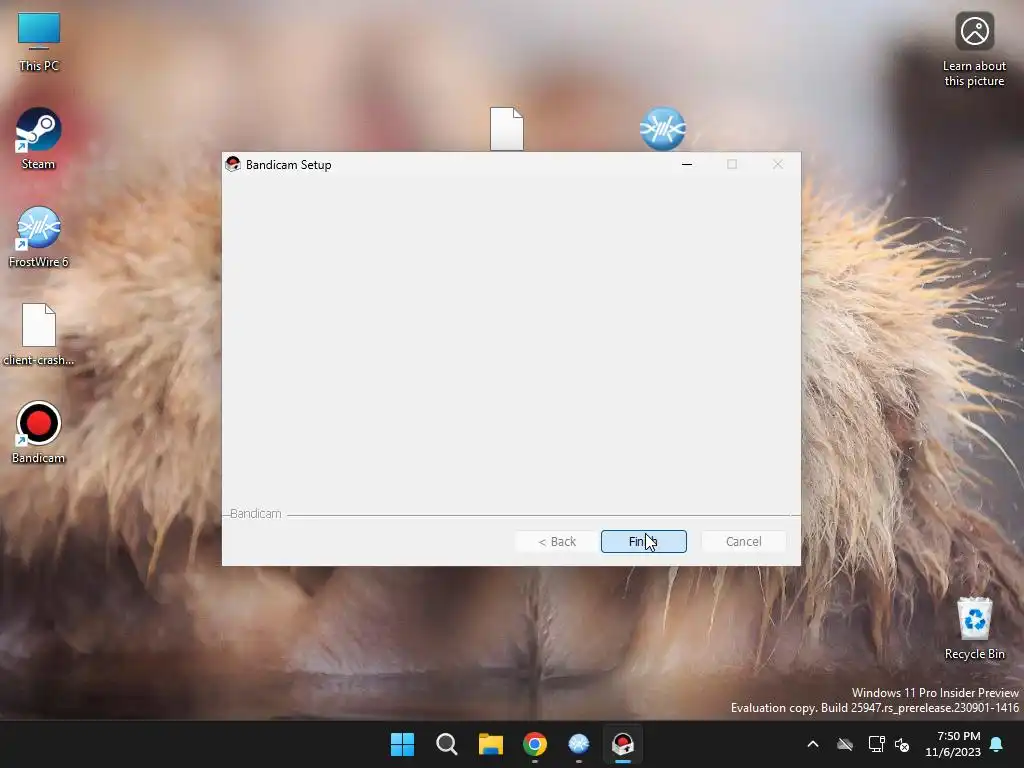Click the Finish button in Bandicam Setup

(643, 541)
